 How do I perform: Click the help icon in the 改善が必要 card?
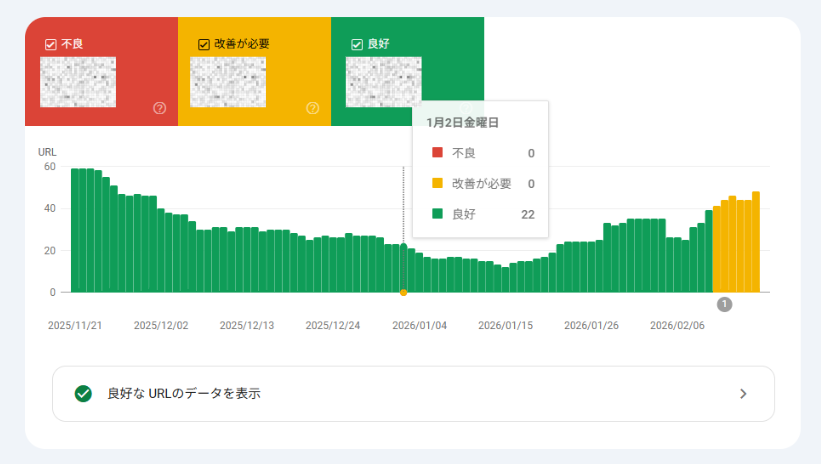point(312,108)
